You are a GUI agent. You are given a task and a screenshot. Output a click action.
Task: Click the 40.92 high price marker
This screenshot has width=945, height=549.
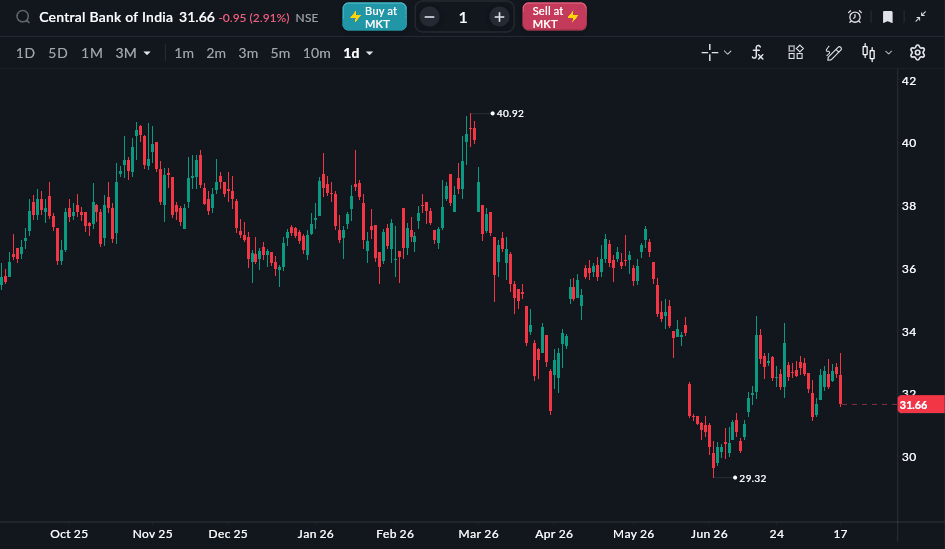(x=510, y=113)
